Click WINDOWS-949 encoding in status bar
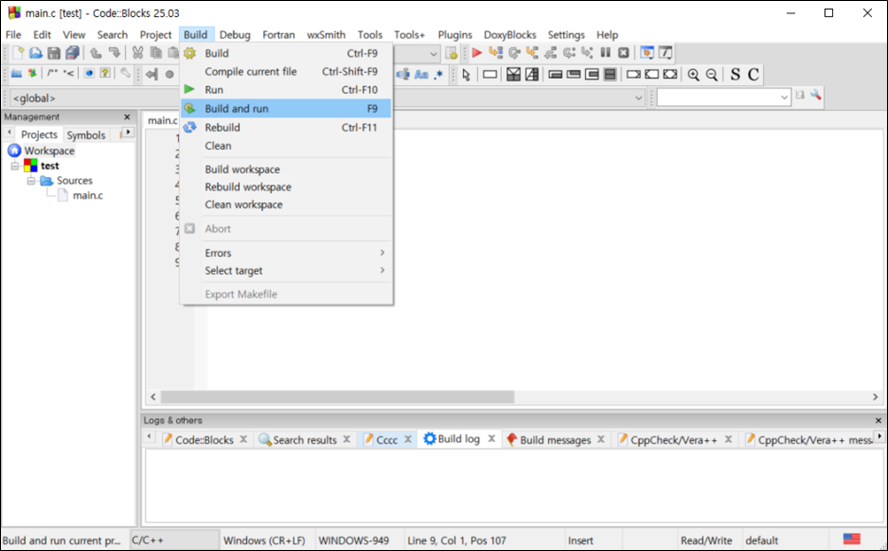 pyautogui.click(x=353, y=540)
